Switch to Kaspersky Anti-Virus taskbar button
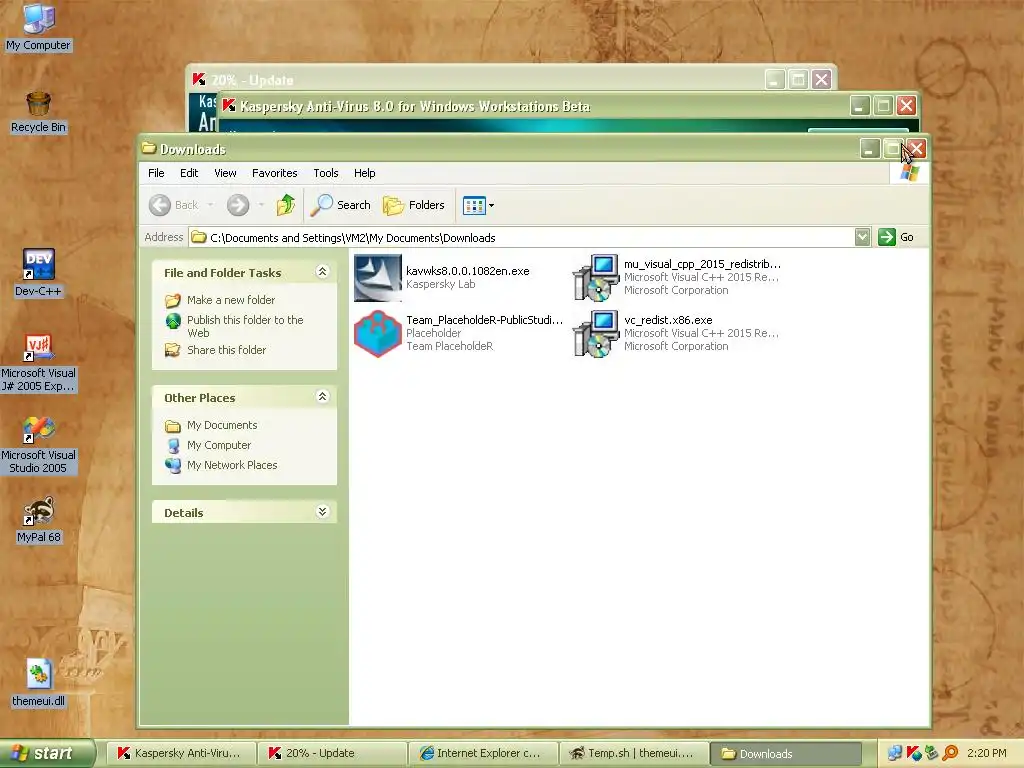Screen dimensions: 1024x768 (x=179, y=754)
